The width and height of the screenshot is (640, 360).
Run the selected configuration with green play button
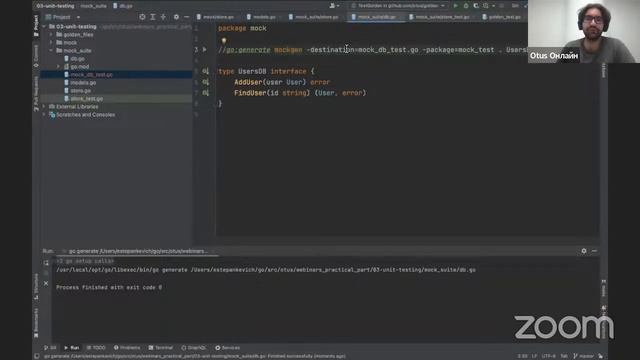[x=456, y=6]
